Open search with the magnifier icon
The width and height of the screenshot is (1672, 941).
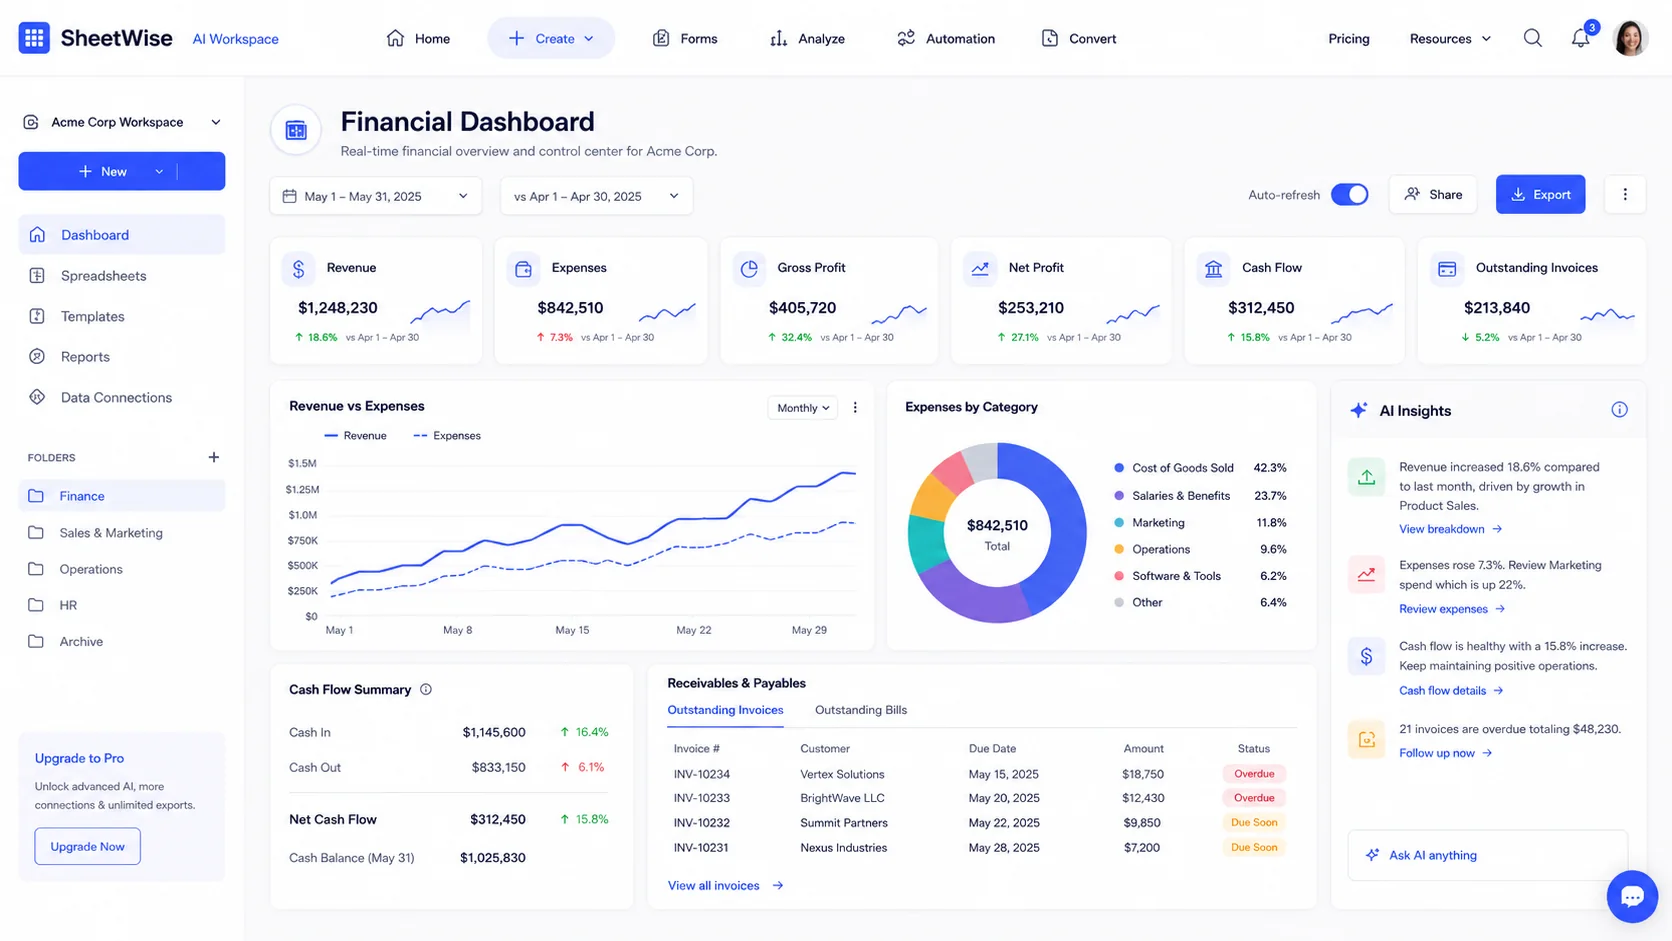coord(1532,38)
